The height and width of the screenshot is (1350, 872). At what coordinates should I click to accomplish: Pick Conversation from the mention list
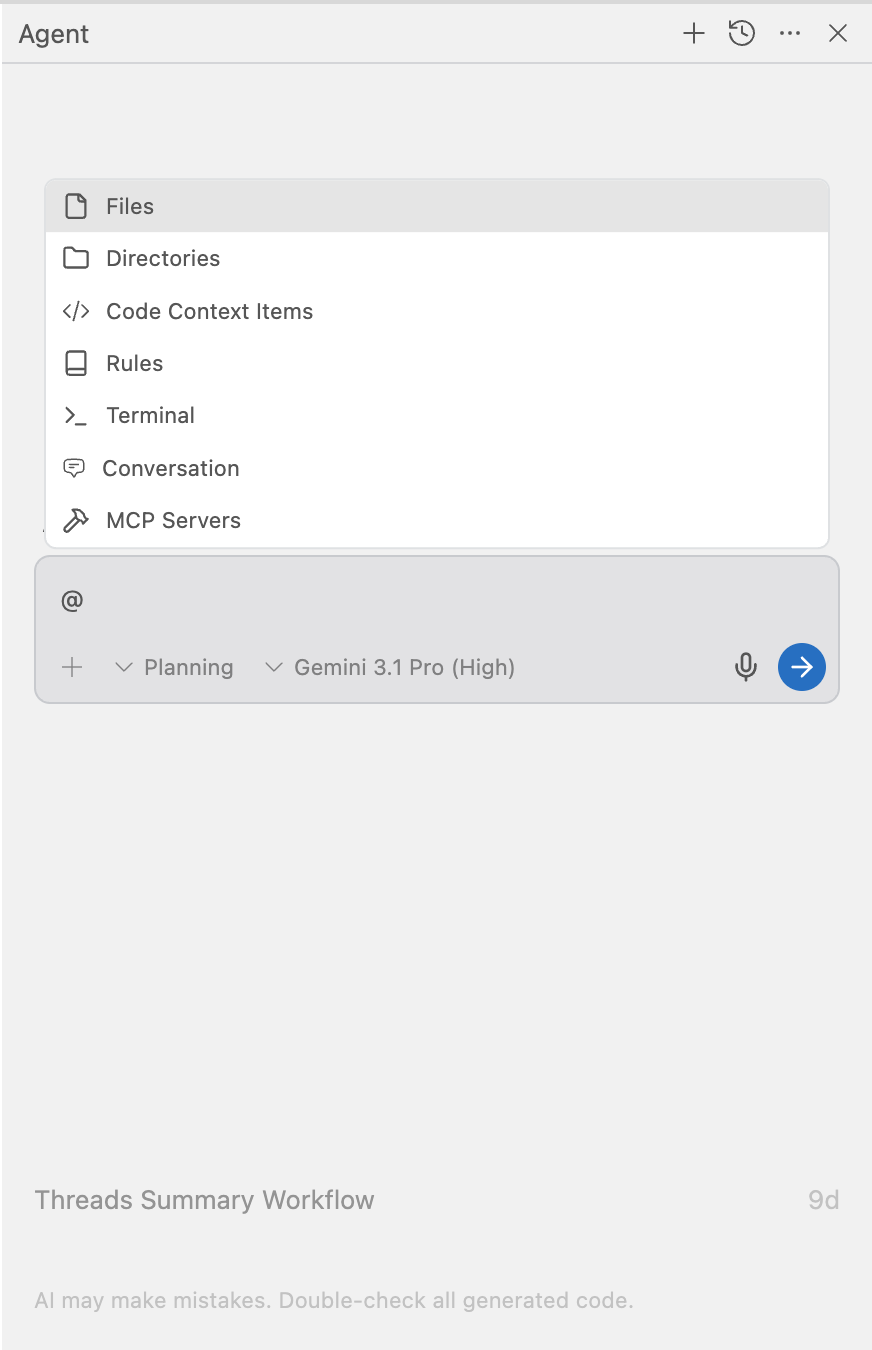click(171, 469)
